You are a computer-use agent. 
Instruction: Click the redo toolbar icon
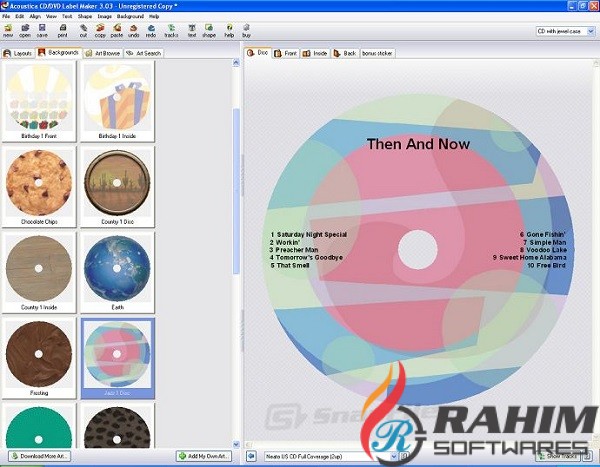[151, 31]
